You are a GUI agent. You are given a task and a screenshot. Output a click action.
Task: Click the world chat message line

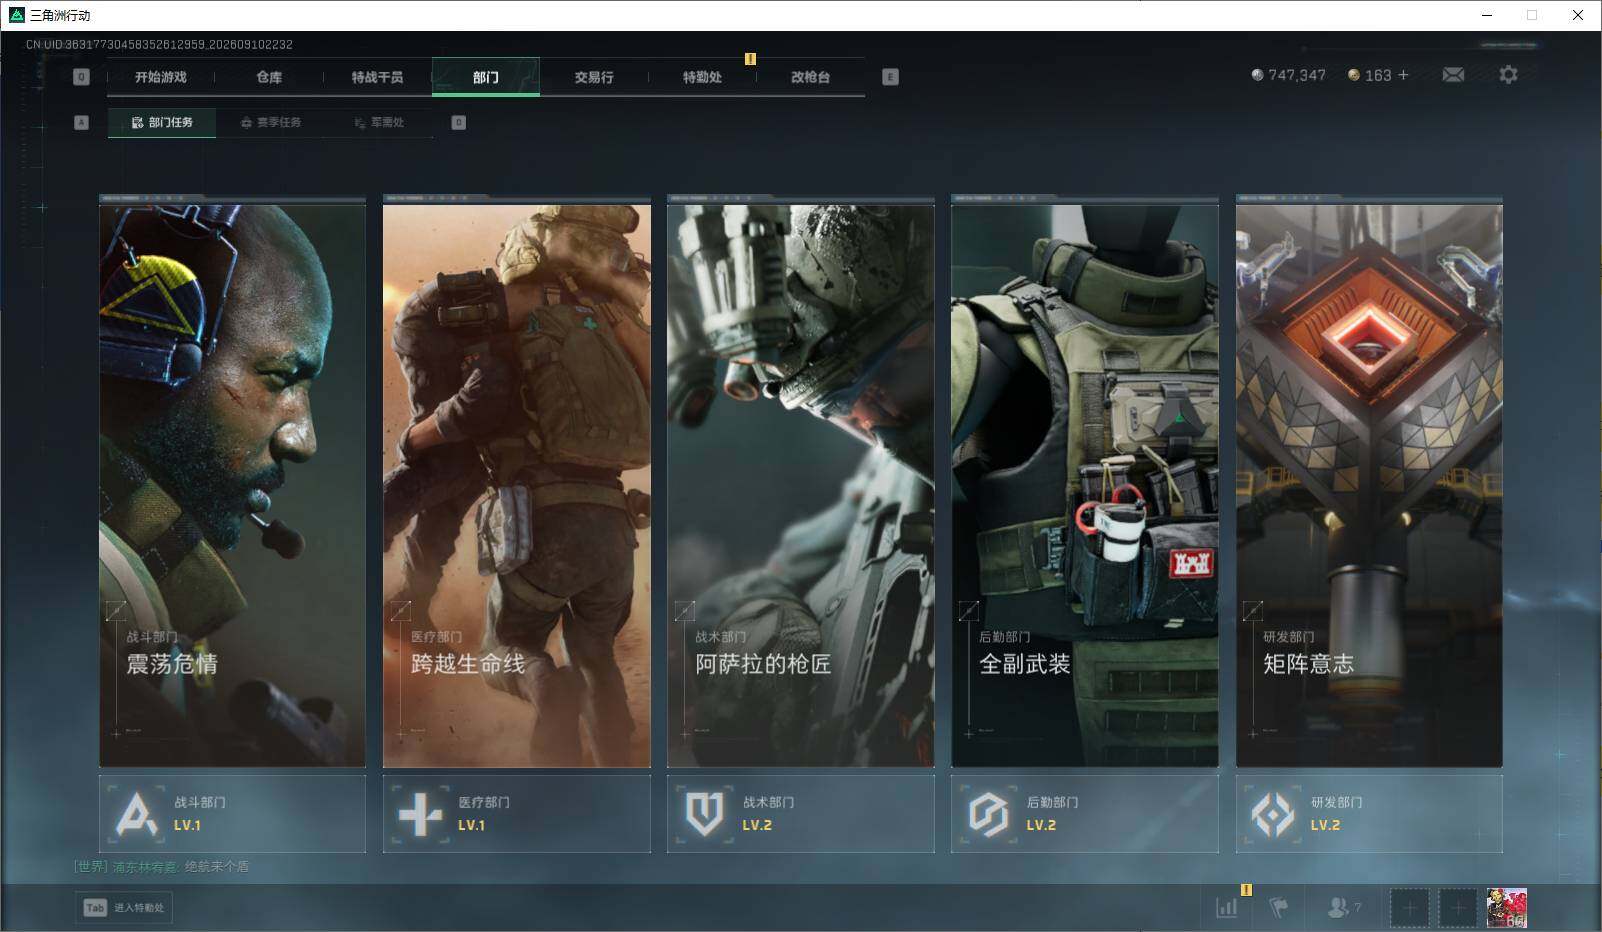coord(161,867)
